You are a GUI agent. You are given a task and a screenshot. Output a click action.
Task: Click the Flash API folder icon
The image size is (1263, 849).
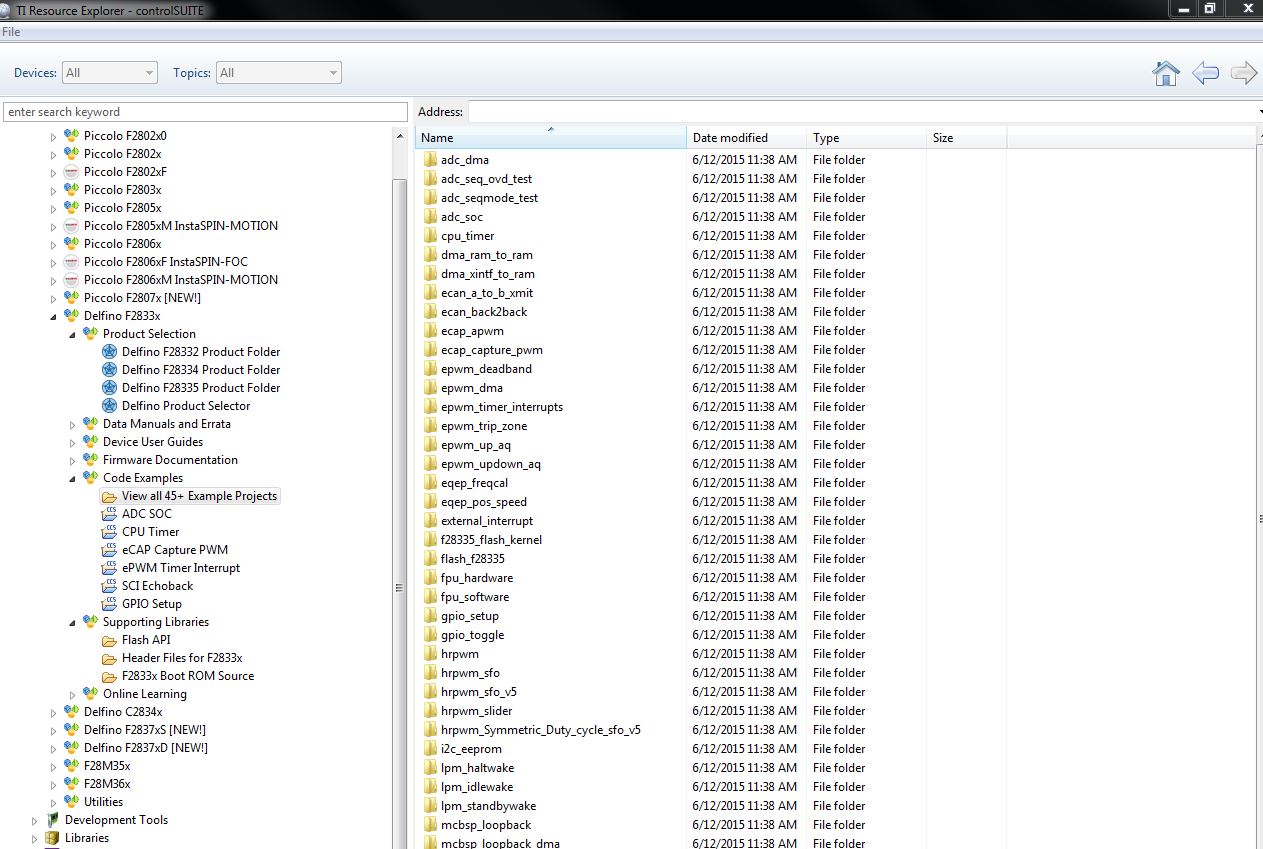pyautogui.click(x=110, y=640)
